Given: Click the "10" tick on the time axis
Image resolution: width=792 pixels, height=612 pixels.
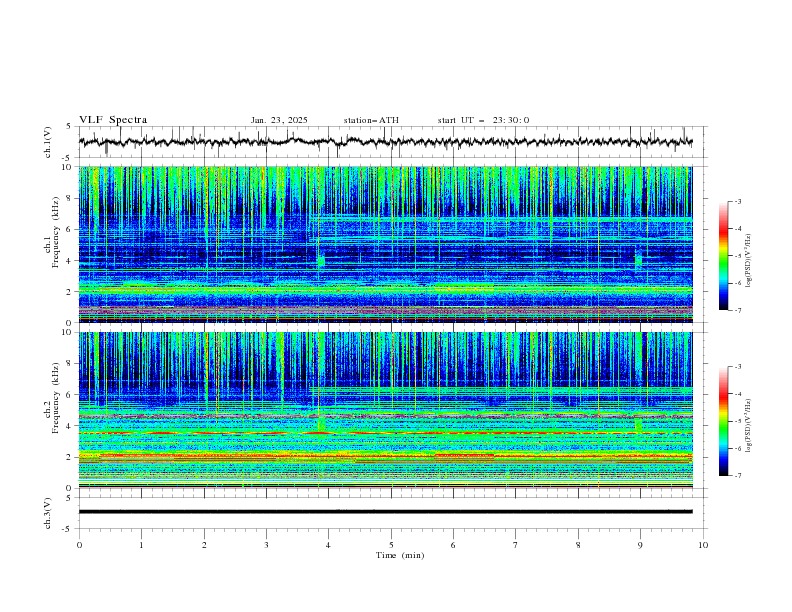Looking at the screenshot, I should coord(703,545).
